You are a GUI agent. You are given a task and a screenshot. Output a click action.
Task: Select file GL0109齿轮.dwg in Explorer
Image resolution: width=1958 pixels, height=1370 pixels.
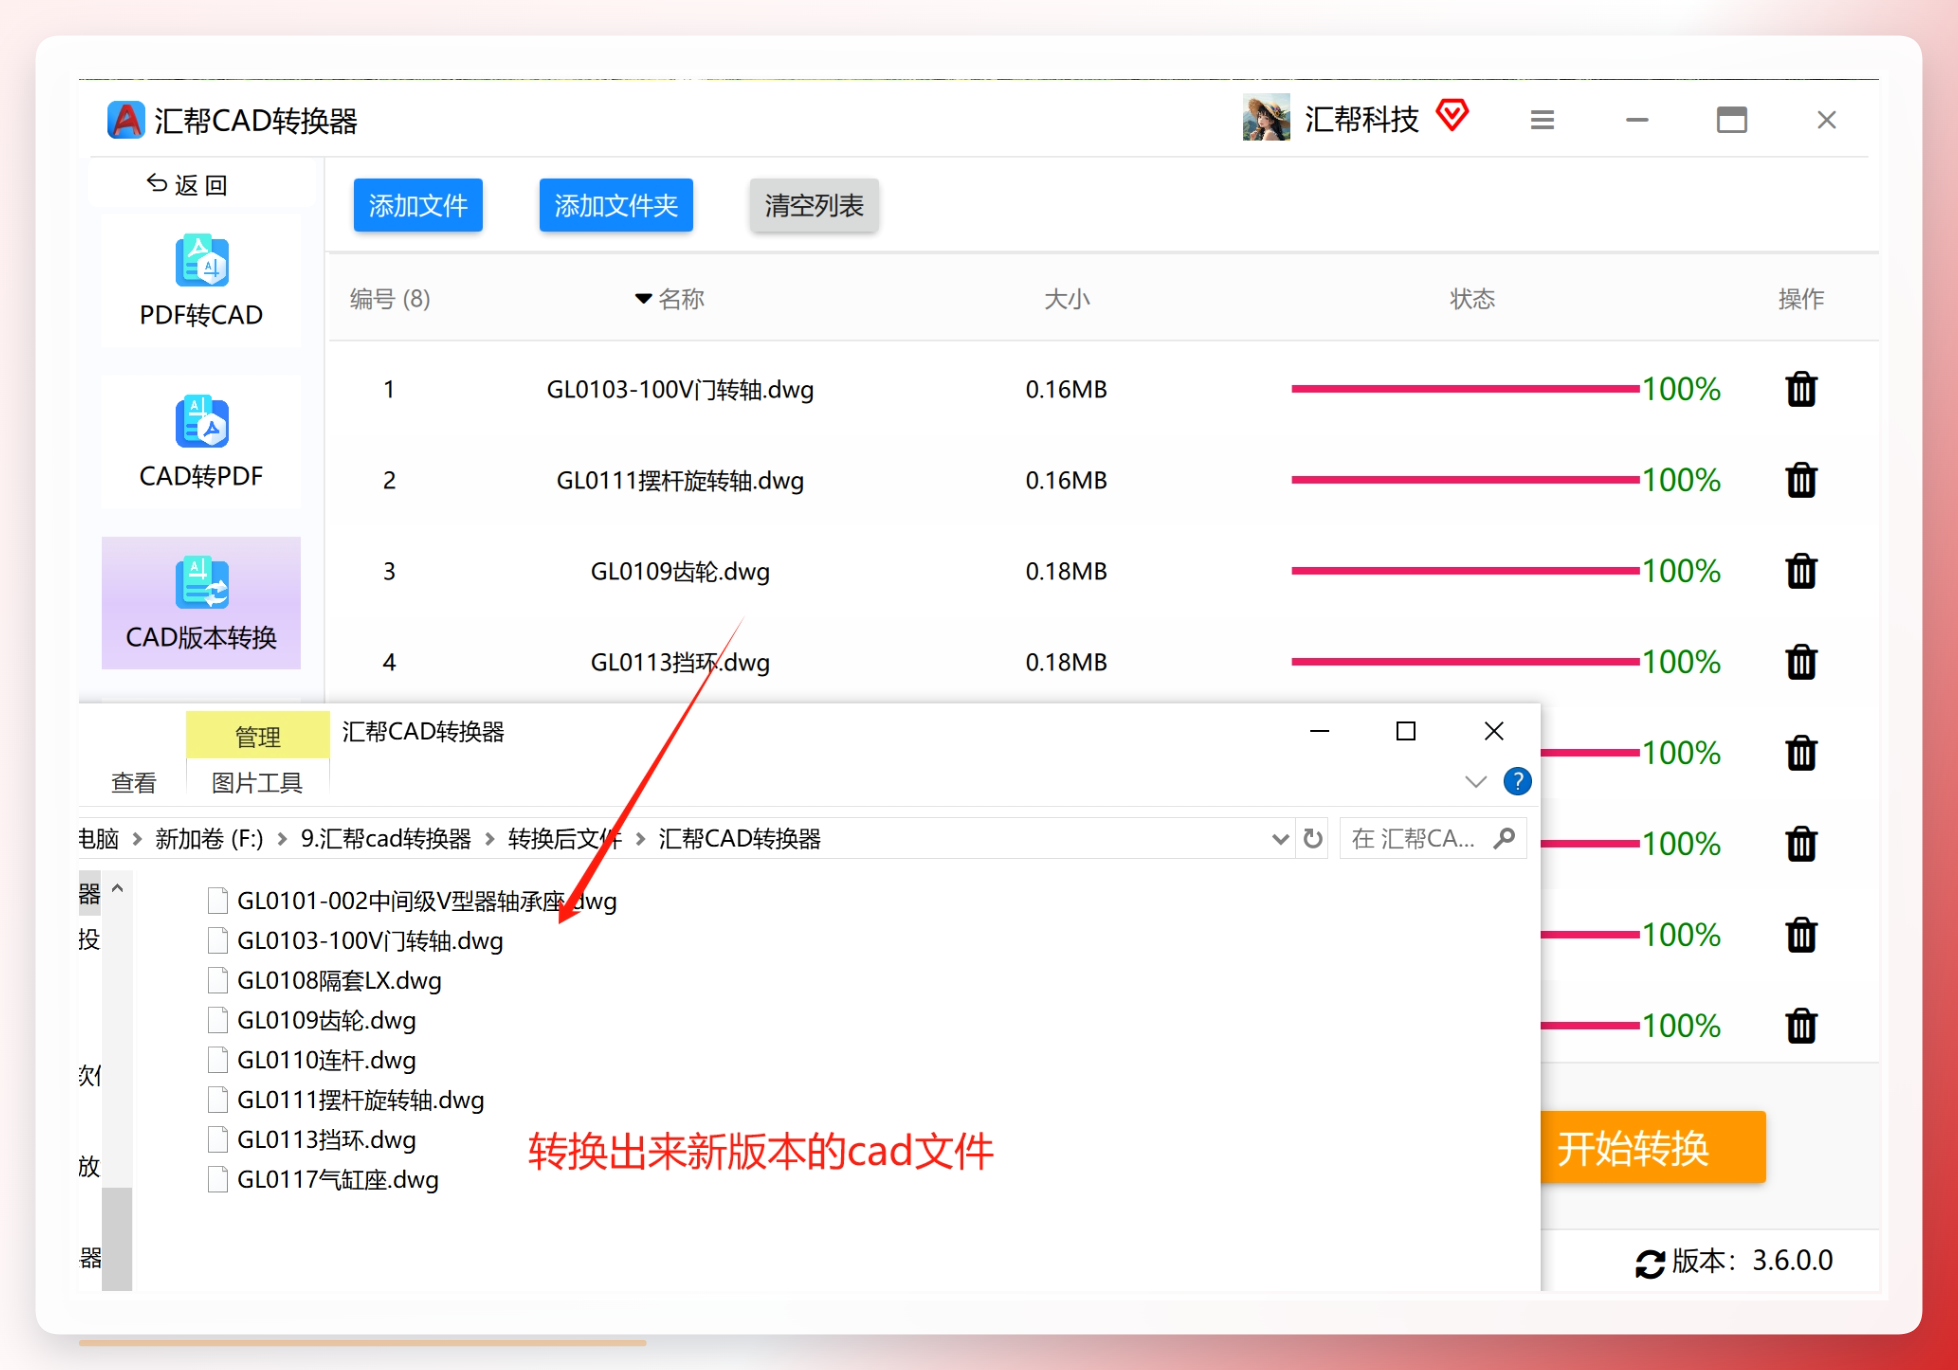pyautogui.click(x=312, y=1021)
